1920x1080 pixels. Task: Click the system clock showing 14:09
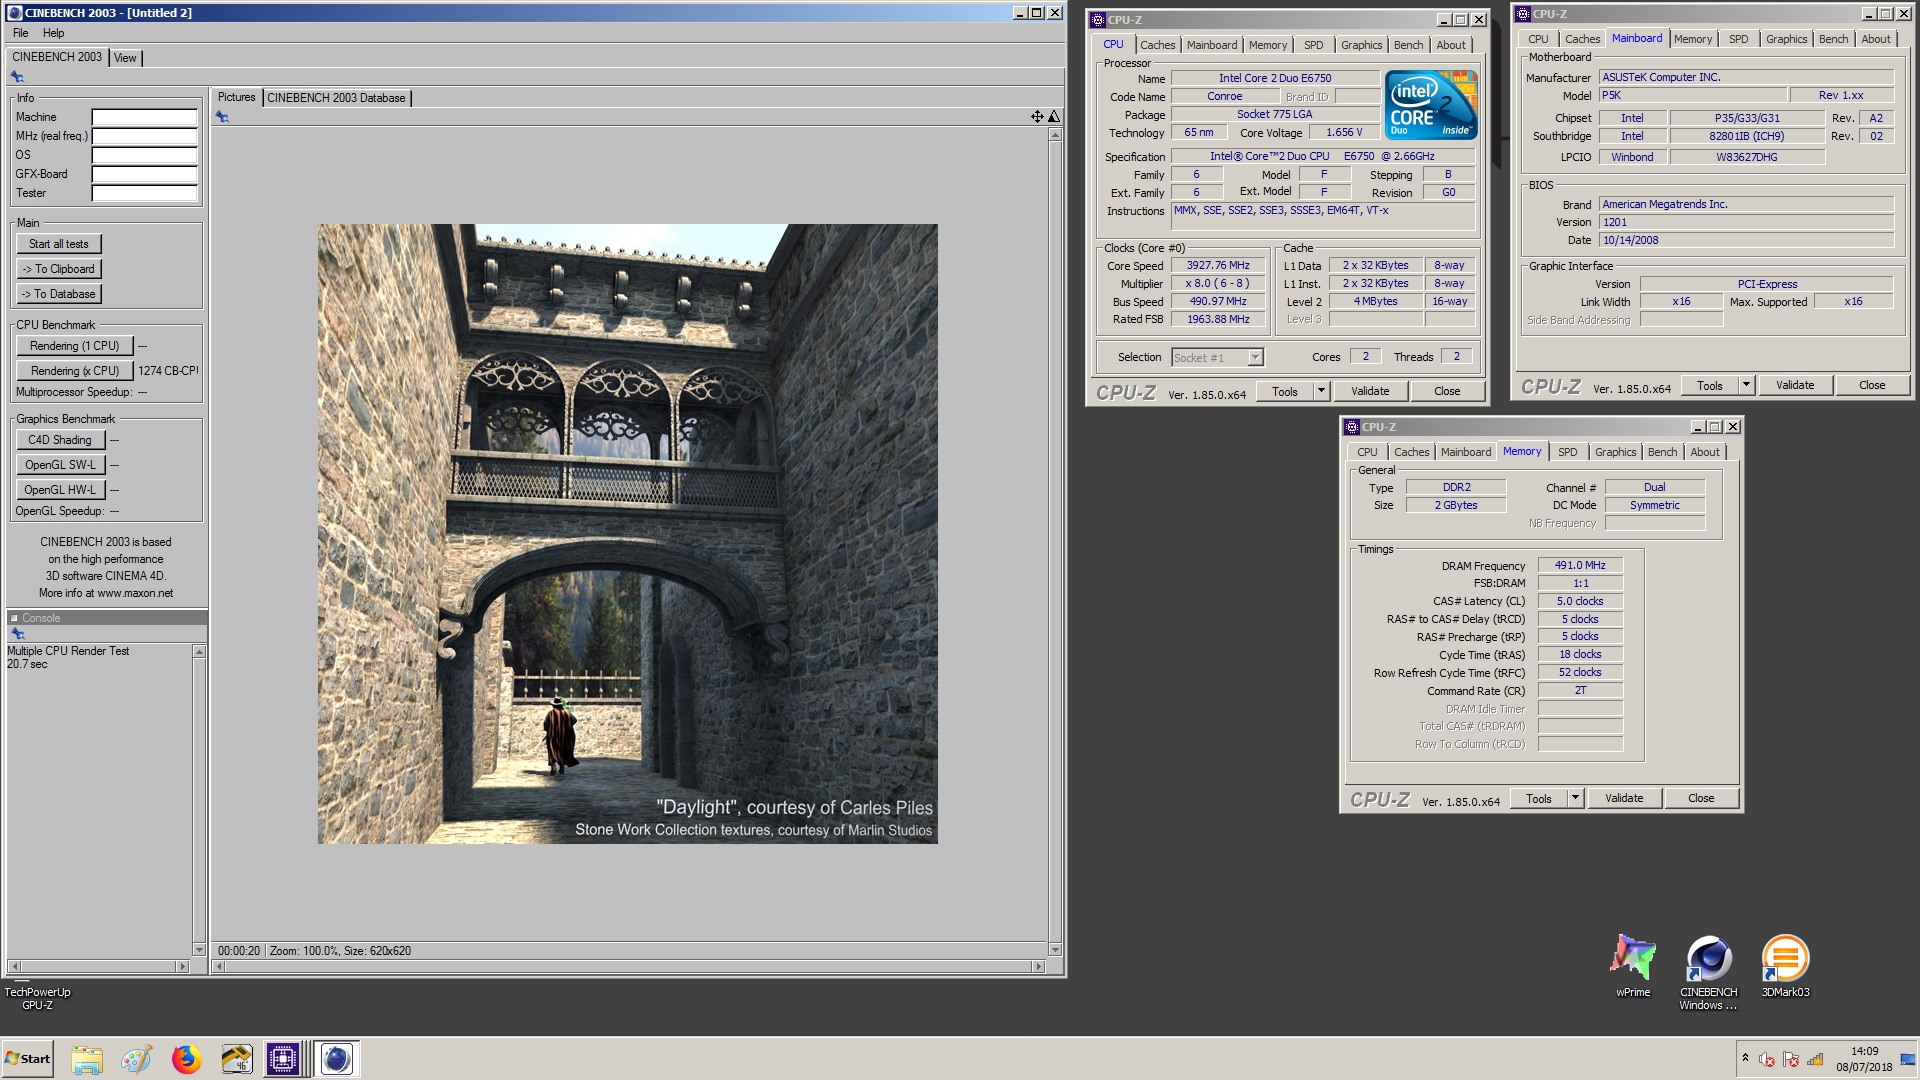[x=1864, y=1051]
